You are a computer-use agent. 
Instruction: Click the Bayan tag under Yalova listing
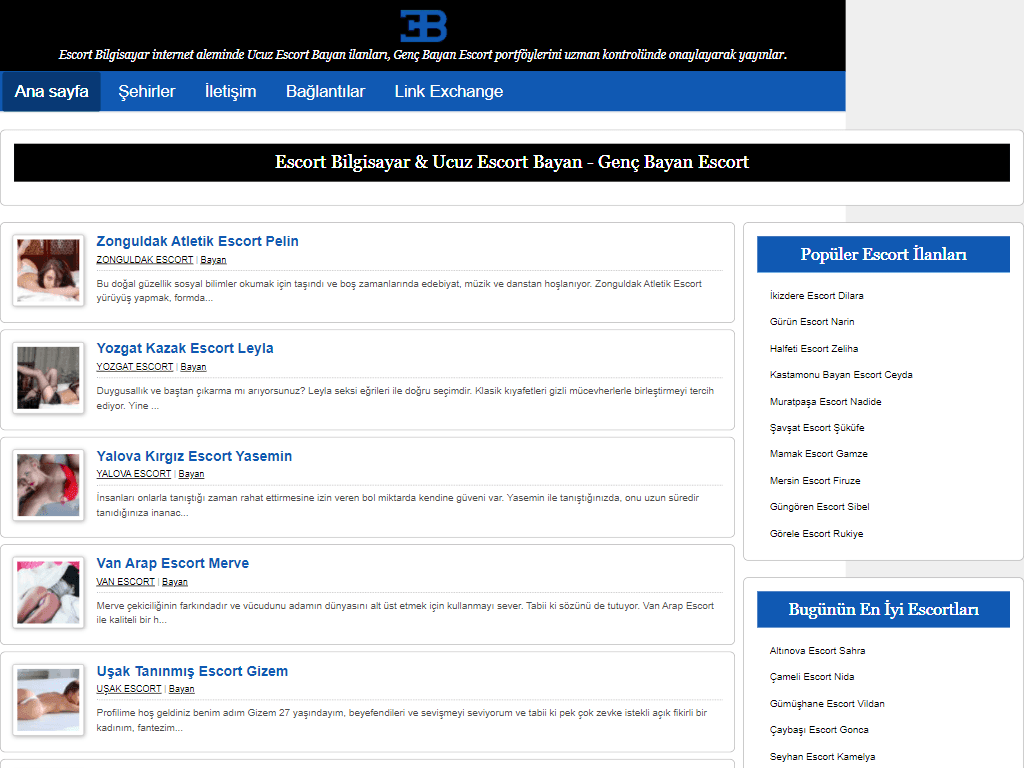pyautogui.click(x=191, y=474)
